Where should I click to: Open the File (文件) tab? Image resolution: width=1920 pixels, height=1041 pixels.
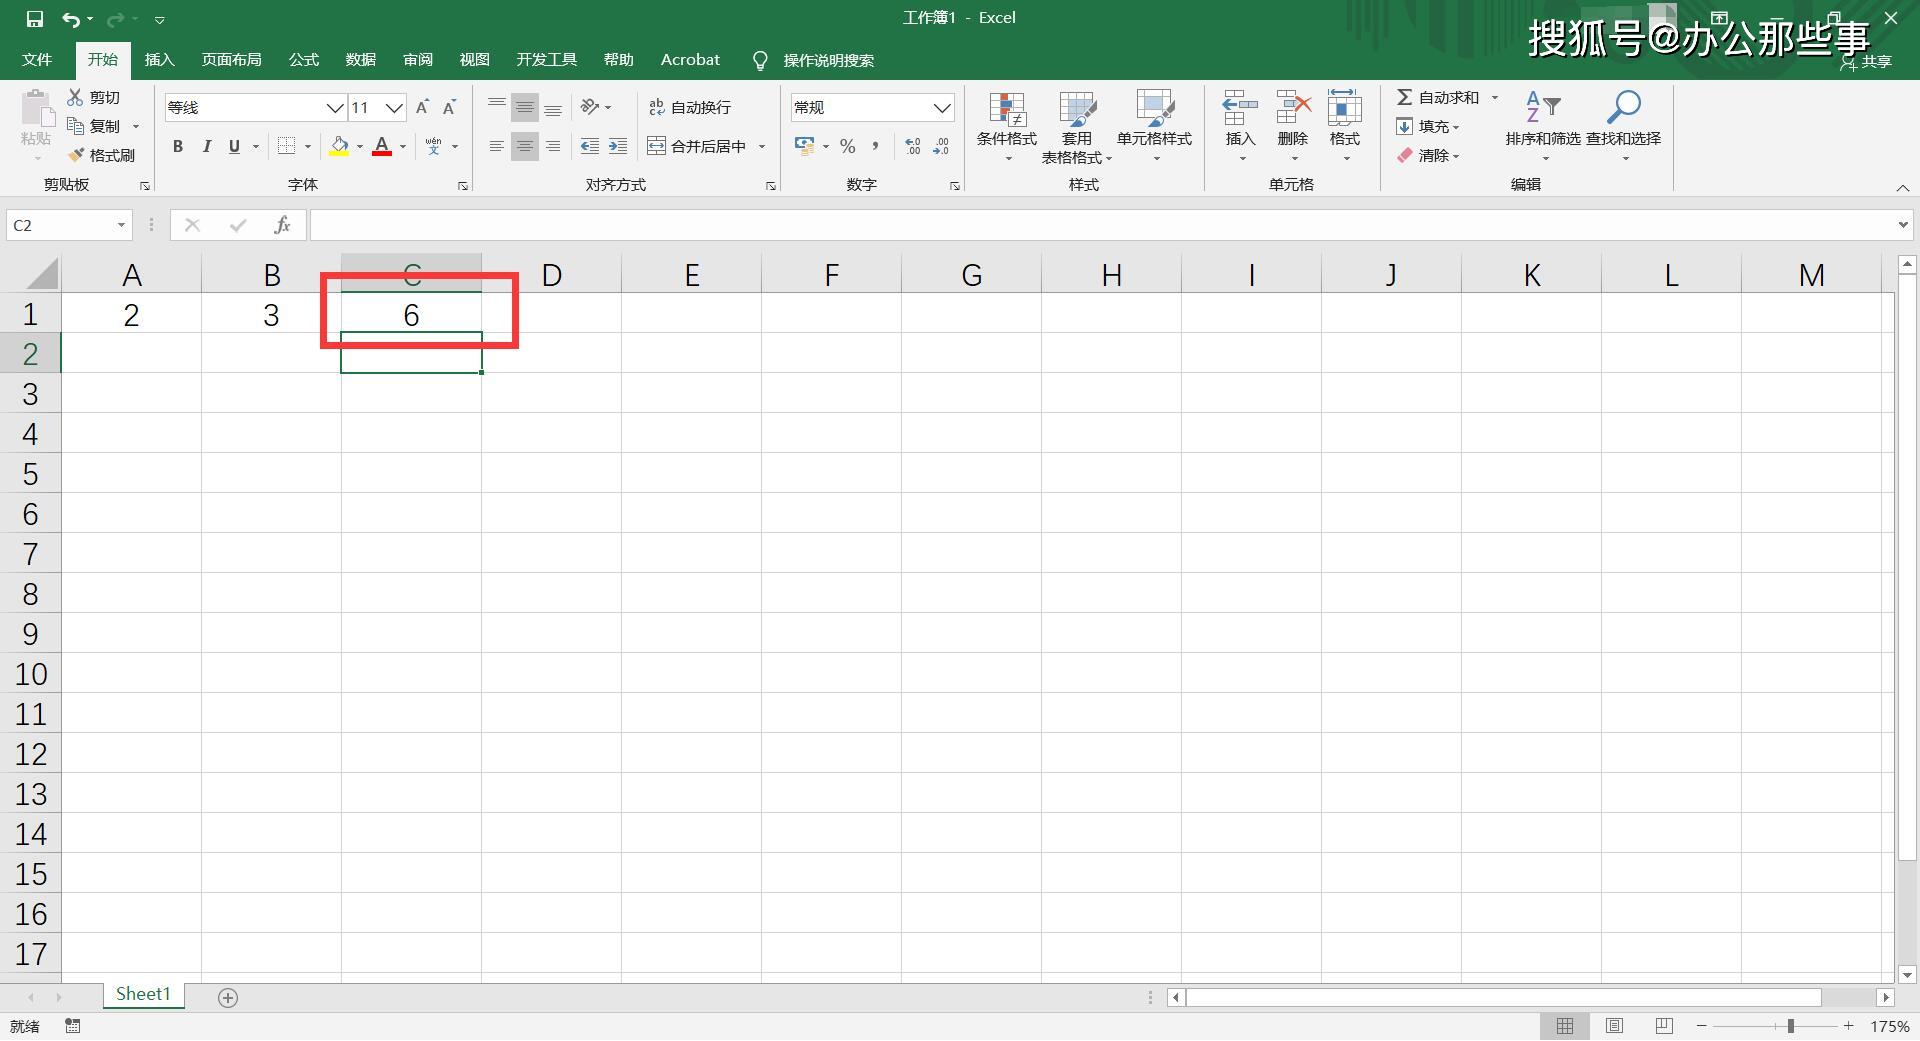pos(37,60)
